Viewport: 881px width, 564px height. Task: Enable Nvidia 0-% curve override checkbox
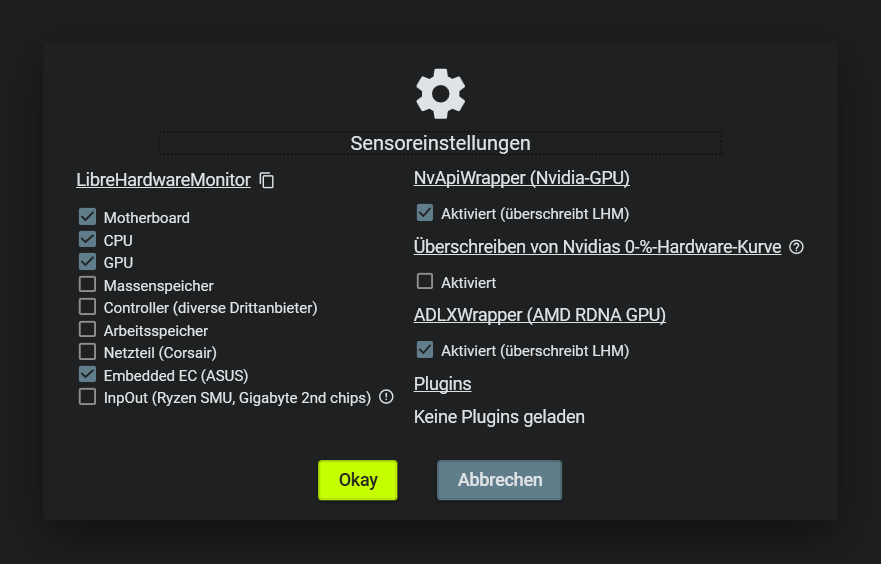pyautogui.click(x=425, y=282)
